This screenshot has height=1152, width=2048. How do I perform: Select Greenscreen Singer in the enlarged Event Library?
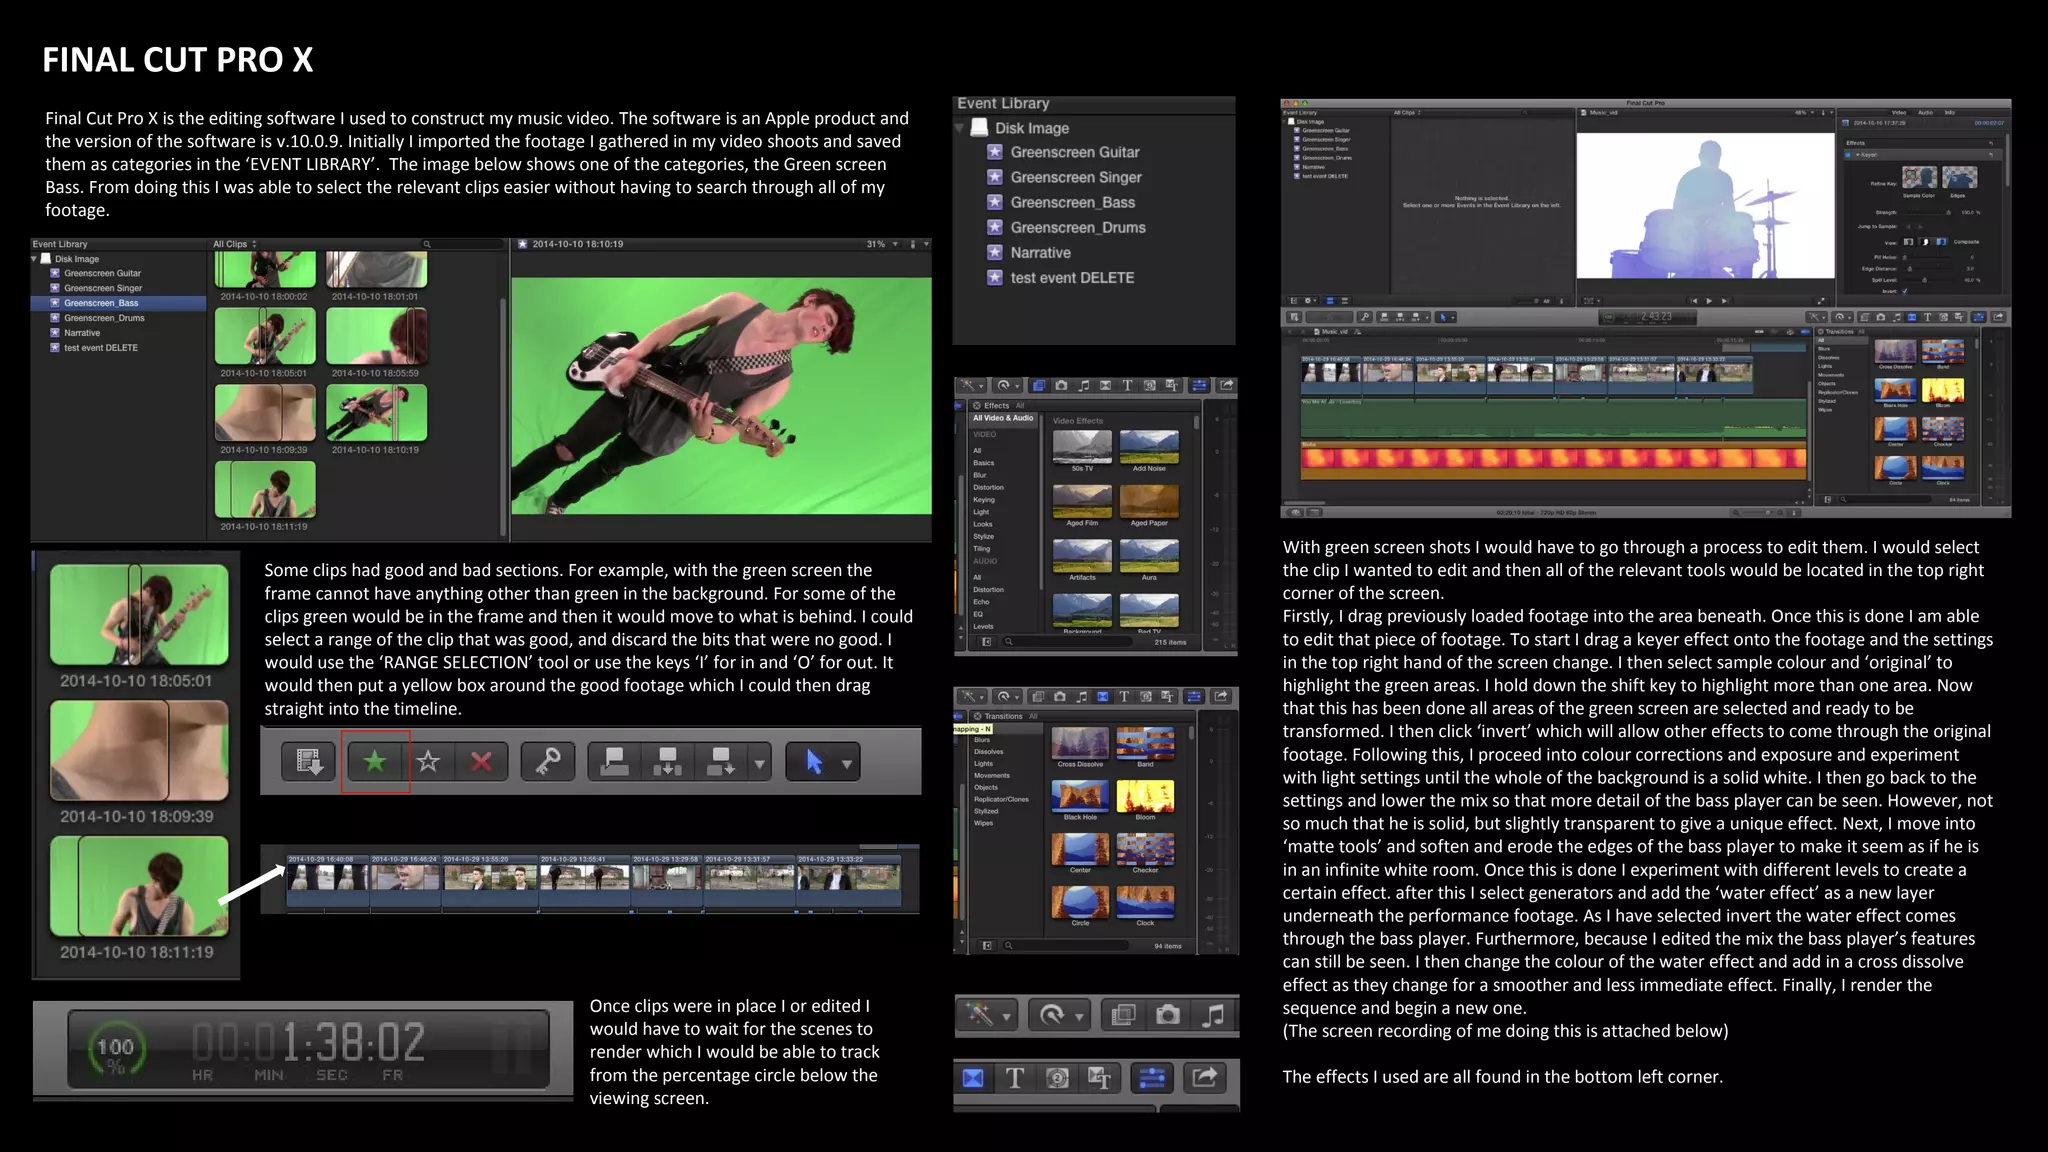[x=1076, y=177]
